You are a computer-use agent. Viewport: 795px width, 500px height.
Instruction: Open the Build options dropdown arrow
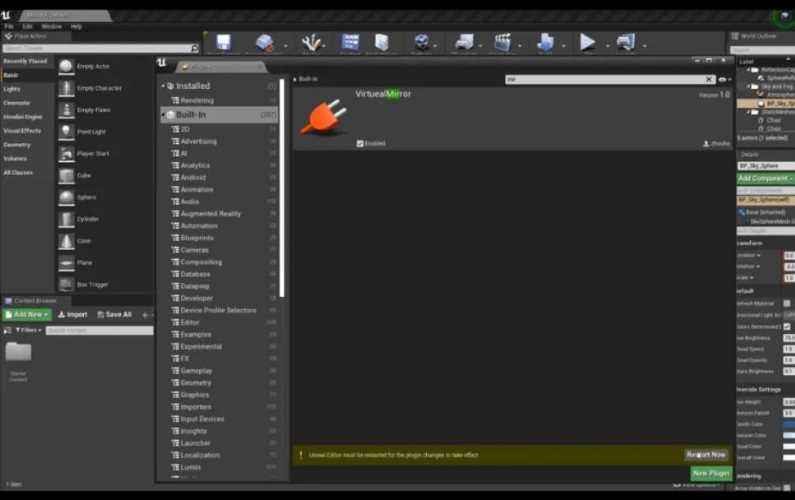[x=563, y=46]
